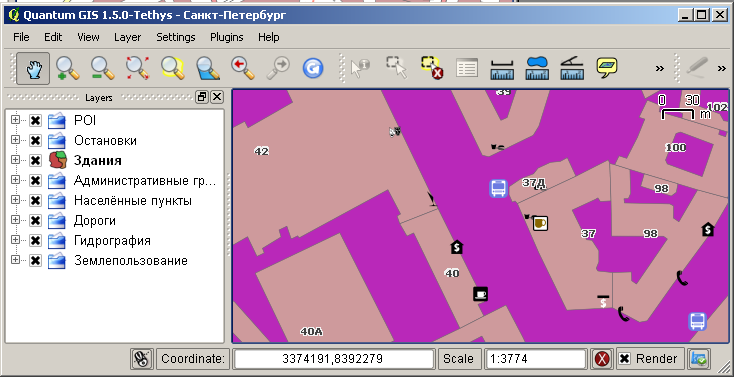734x377 pixels.
Task: Click the Zoom Last arrow icon
Action: [x=243, y=68]
